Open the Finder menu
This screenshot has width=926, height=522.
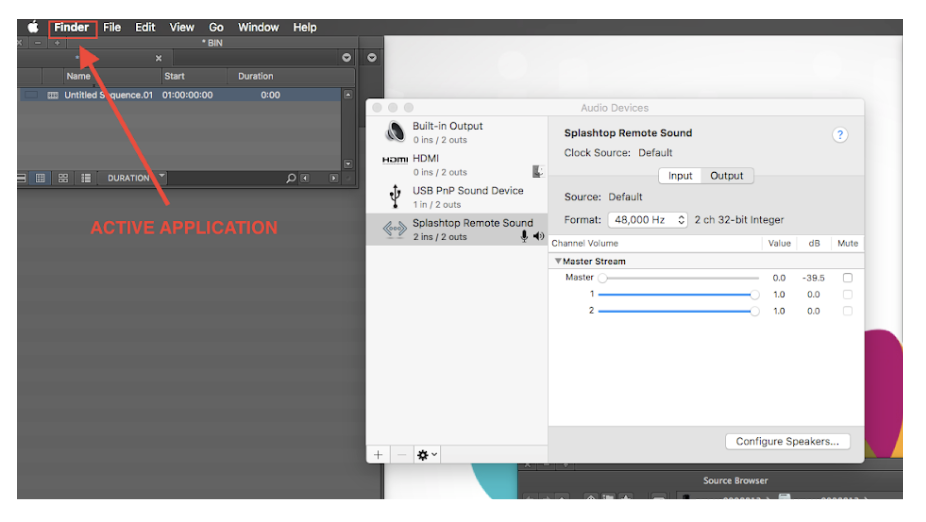(x=71, y=27)
